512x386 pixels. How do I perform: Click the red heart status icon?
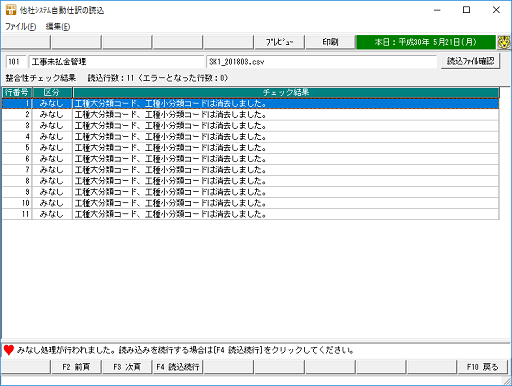(x=9, y=350)
